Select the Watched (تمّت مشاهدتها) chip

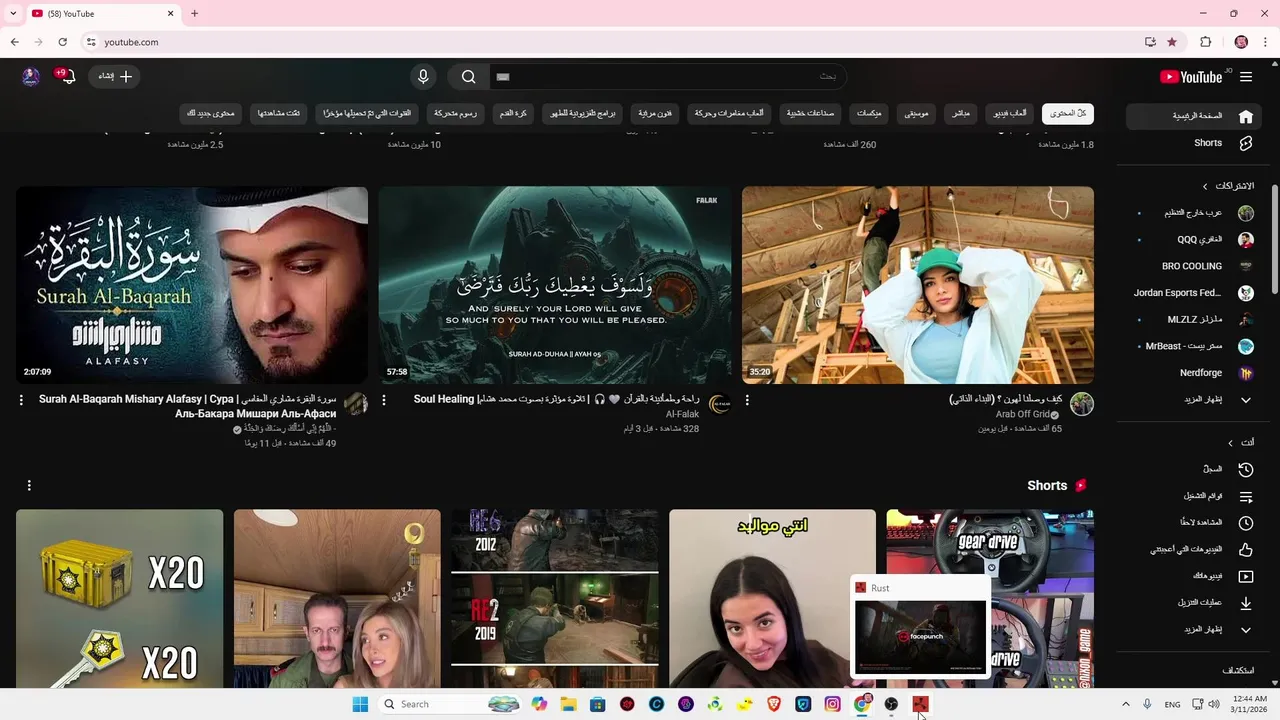tap(279, 114)
